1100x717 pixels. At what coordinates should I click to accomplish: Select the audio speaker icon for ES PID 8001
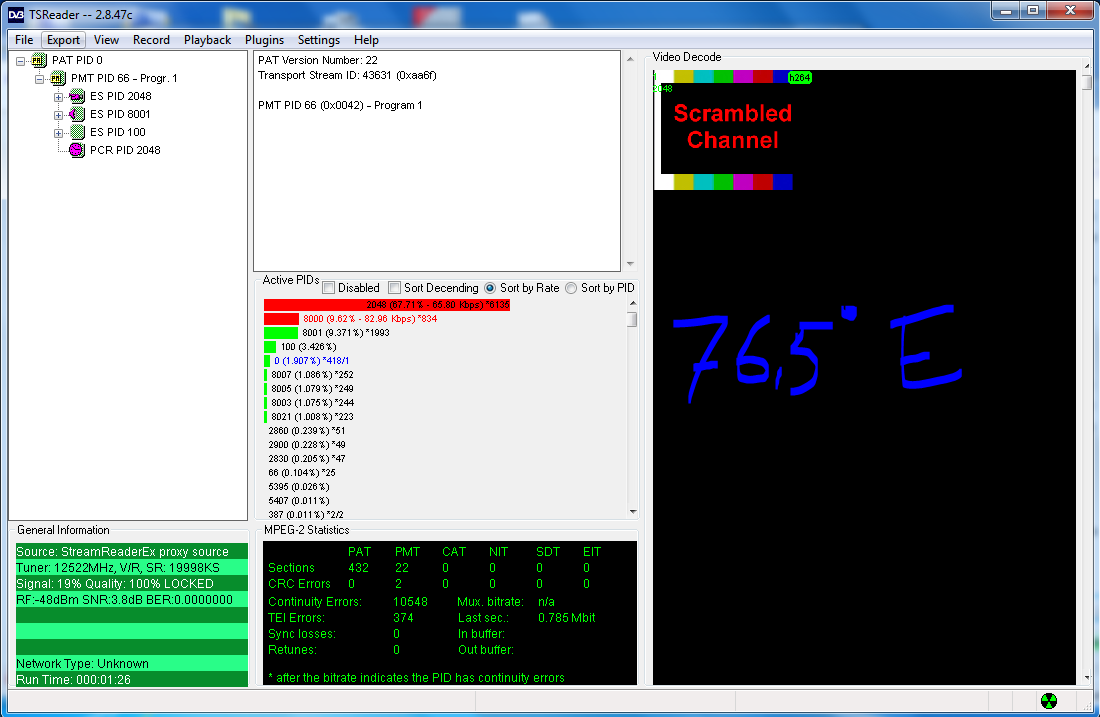click(76, 114)
